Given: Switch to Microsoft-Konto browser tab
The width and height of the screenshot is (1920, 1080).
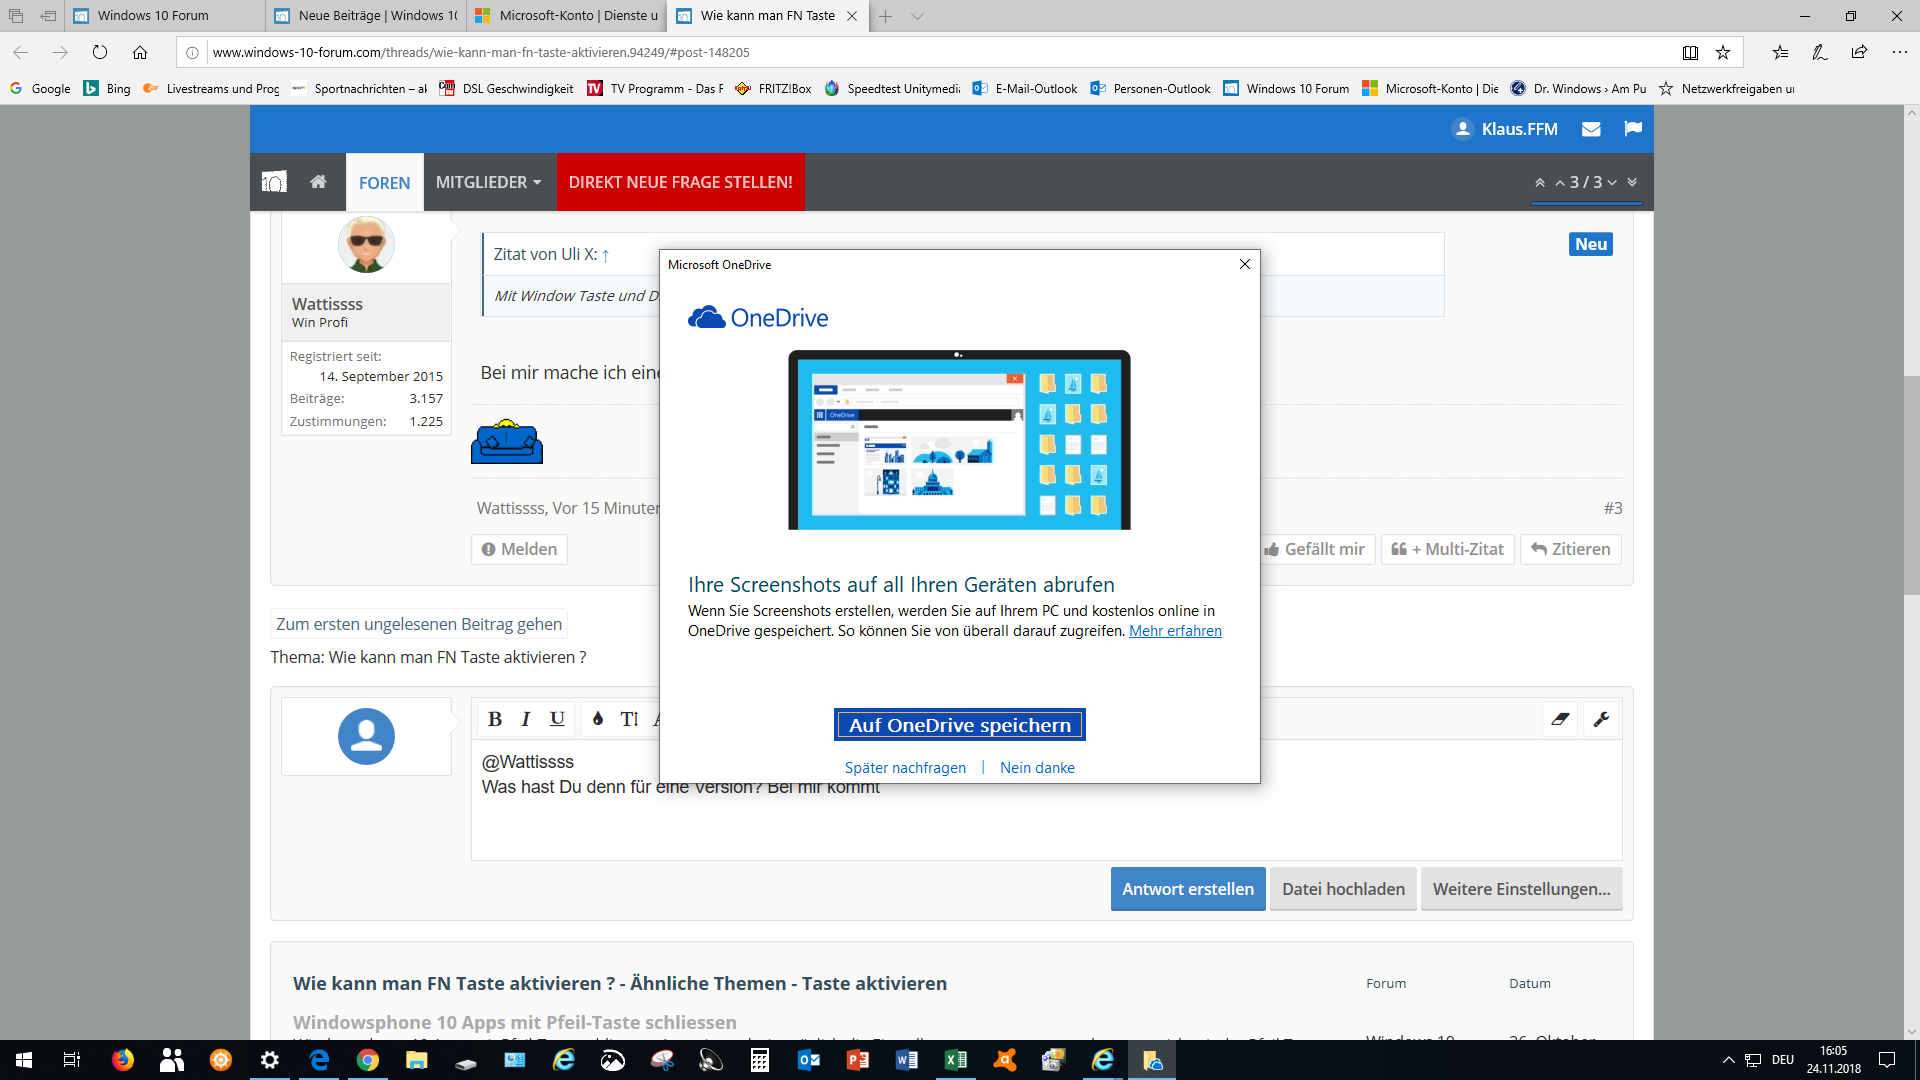Looking at the screenshot, I should tap(567, 16).
